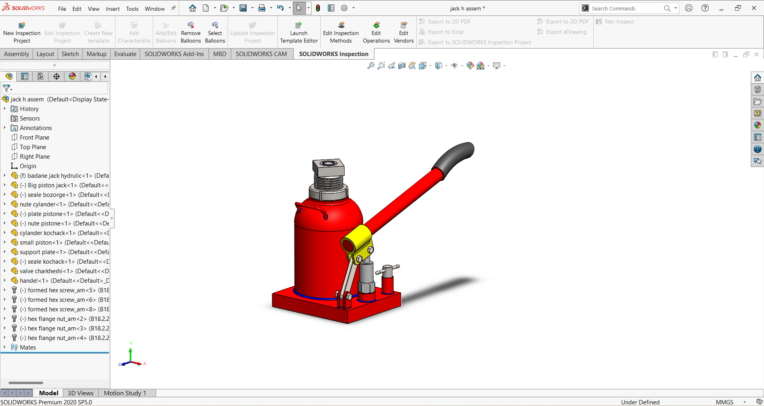Open the DimXpertManager crosshair tab
Screen dimensions: 764x406
coord(57,76)
